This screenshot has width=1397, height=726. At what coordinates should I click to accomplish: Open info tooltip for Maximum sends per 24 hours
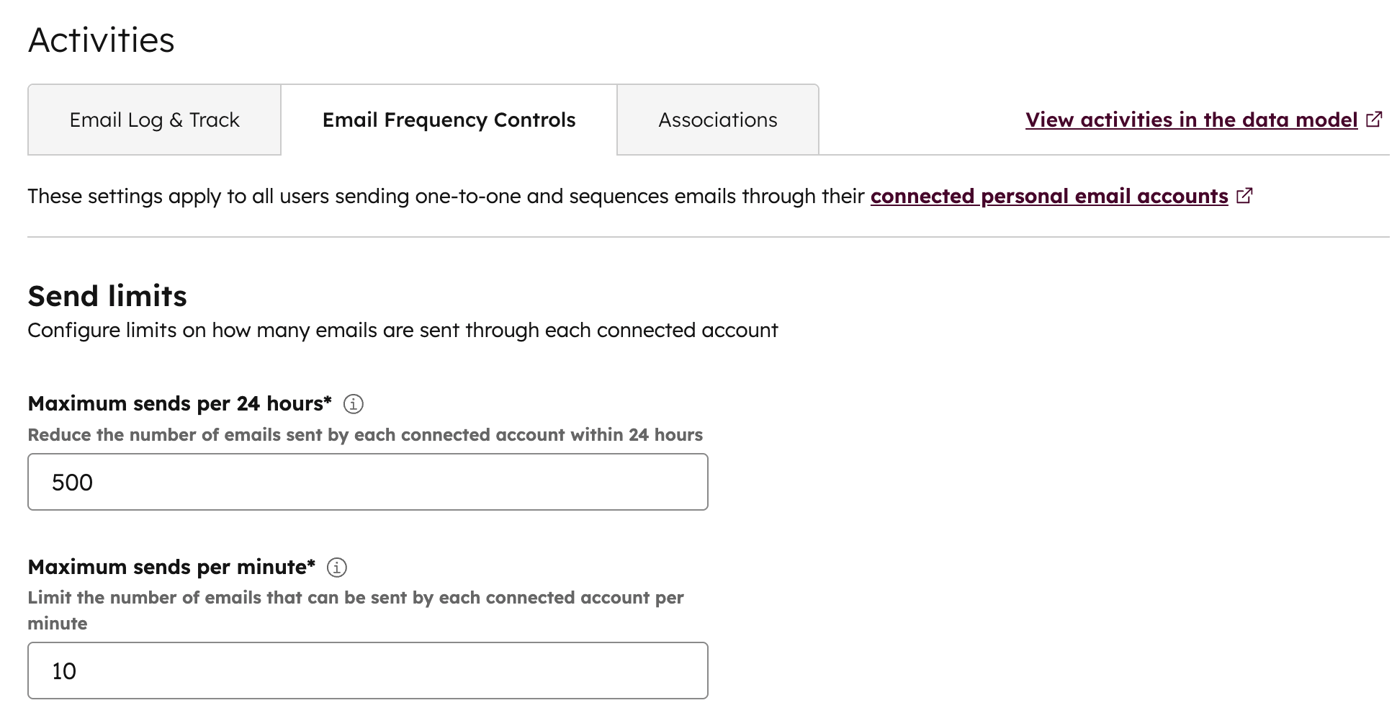355,403
